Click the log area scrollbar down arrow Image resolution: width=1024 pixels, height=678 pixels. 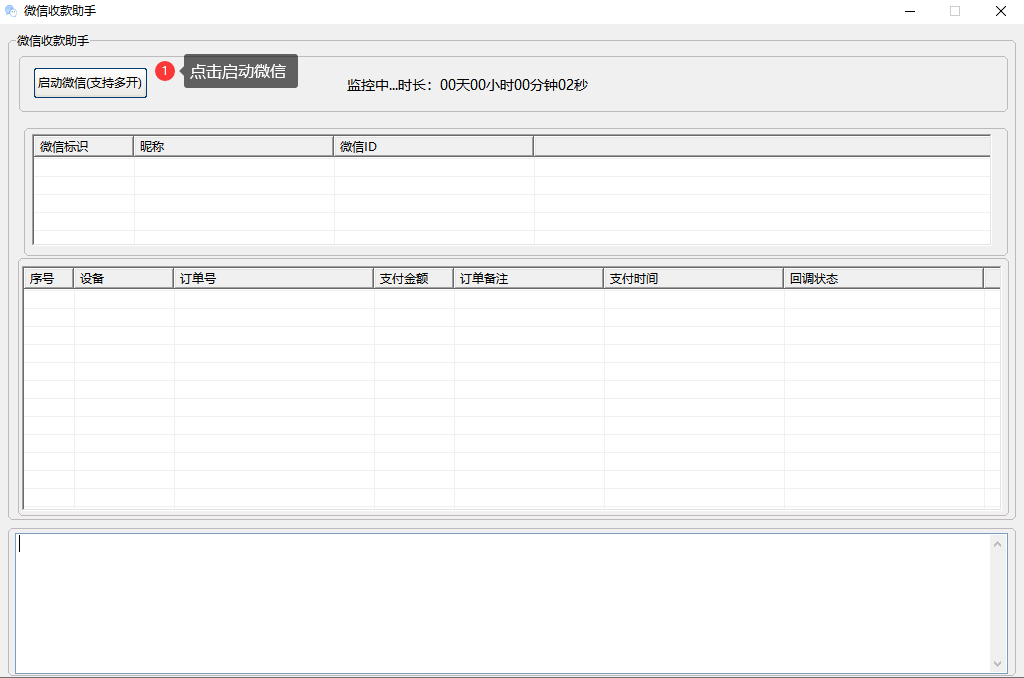997,664
